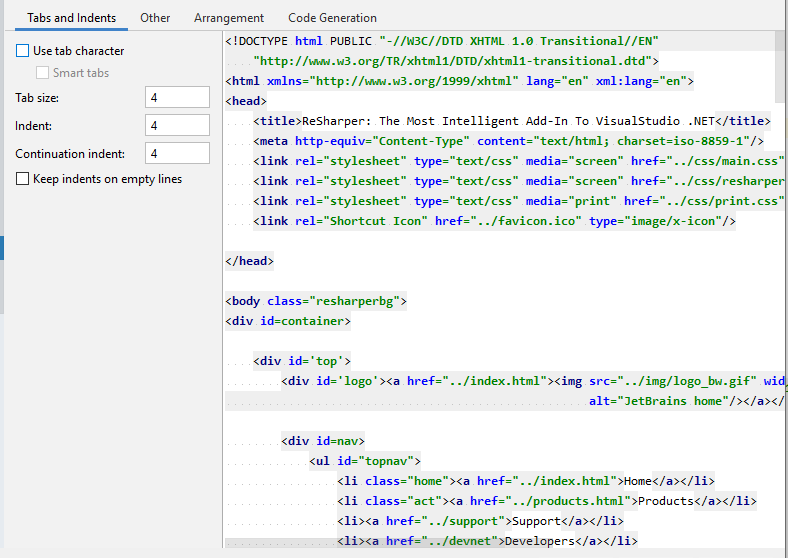
Task: Click the Products list item line
Action: [x=546, y=501]
